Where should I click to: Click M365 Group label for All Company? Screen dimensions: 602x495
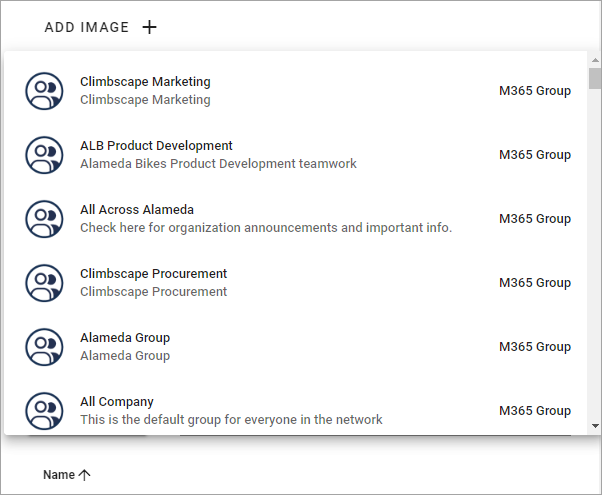(x=535, y=411)
